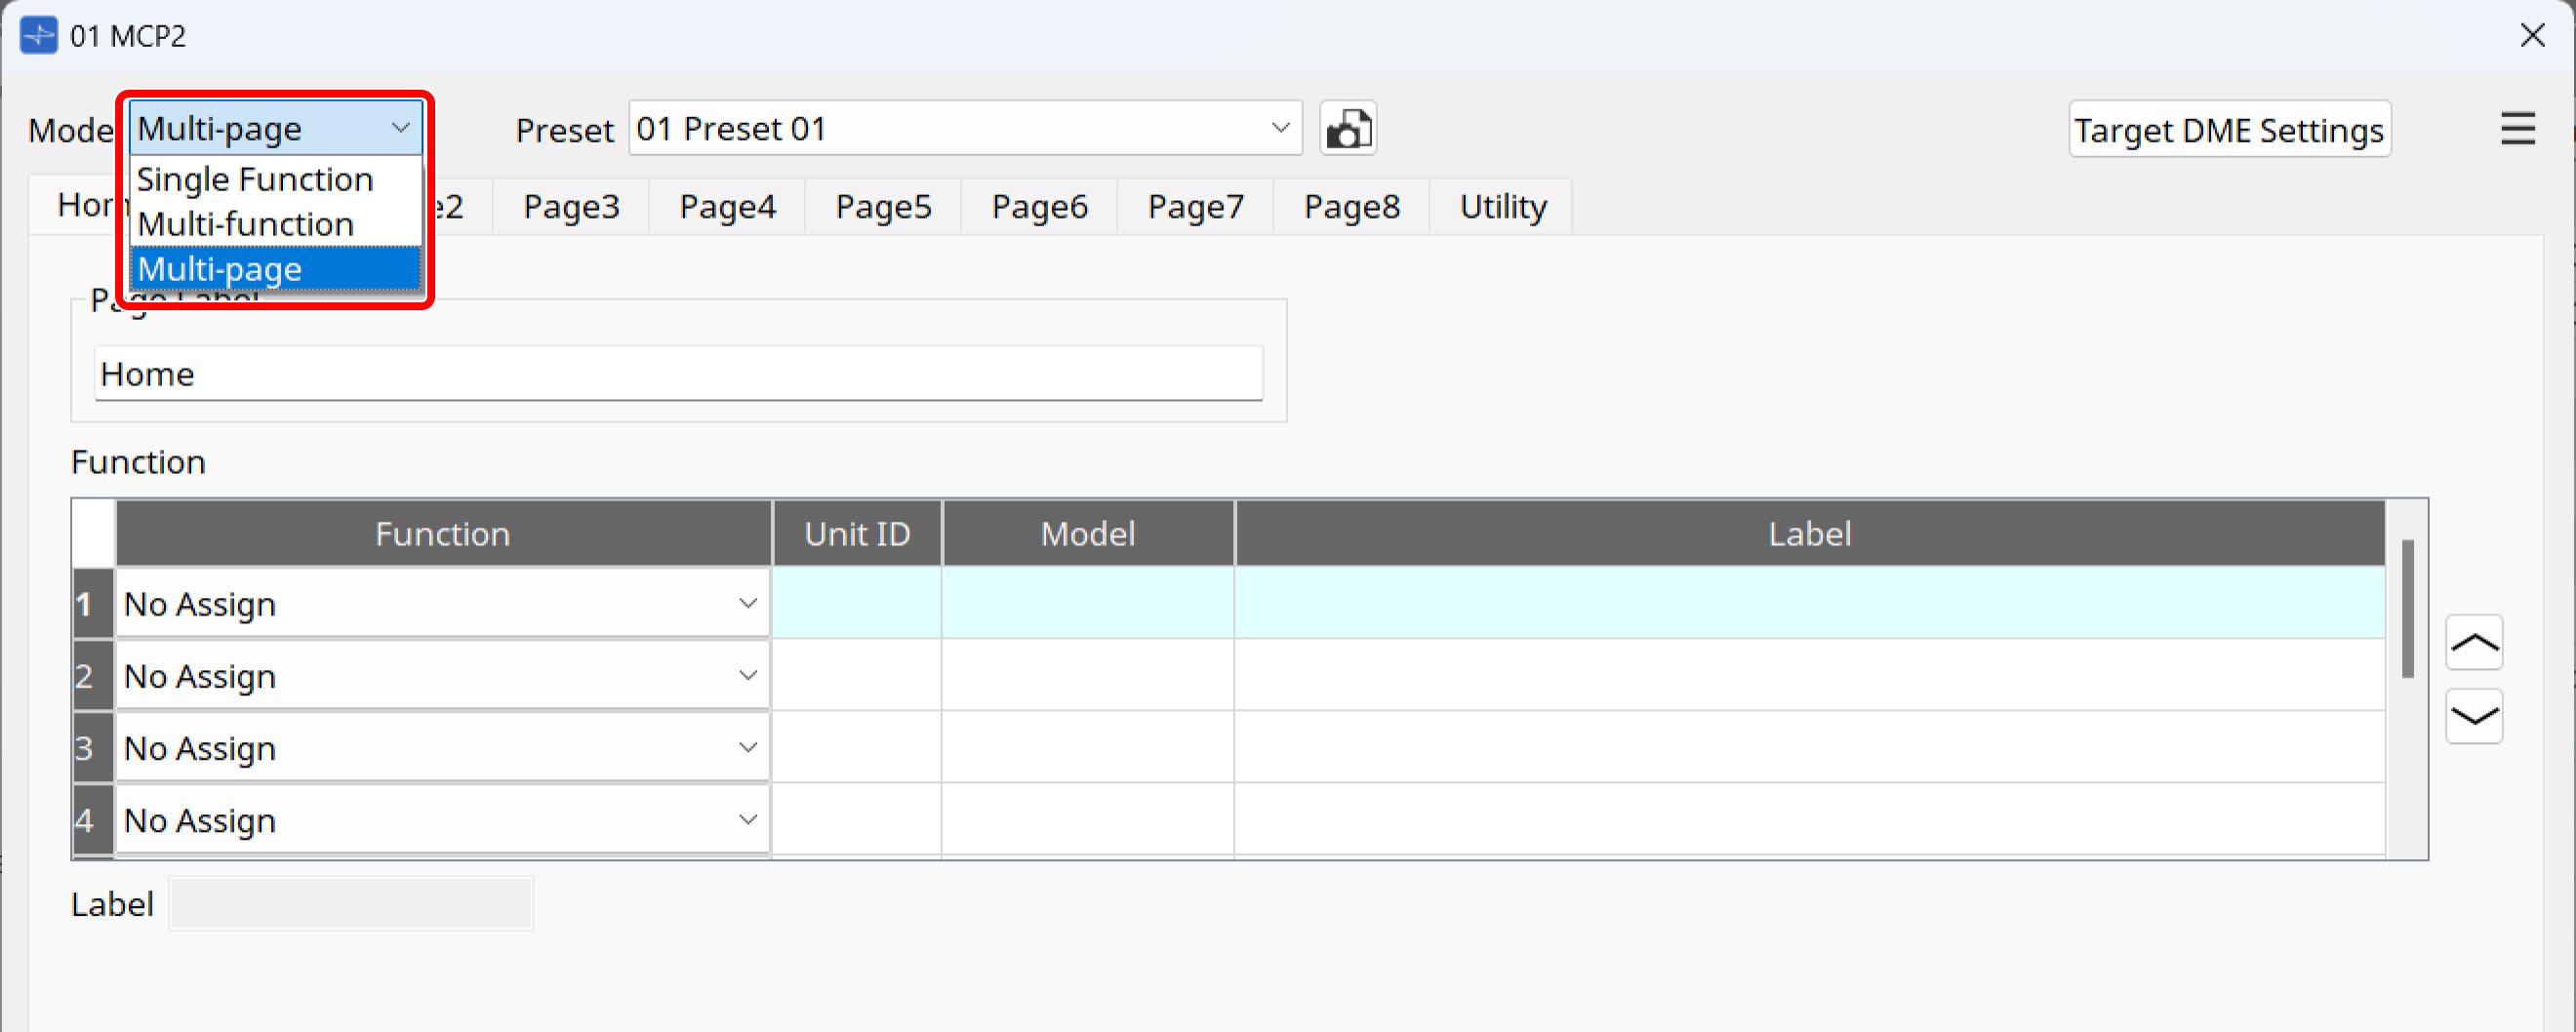Screen dimensions: 2576x1032
Task: Click the chevron on the Preset combo box
Action: [1283, 128]
